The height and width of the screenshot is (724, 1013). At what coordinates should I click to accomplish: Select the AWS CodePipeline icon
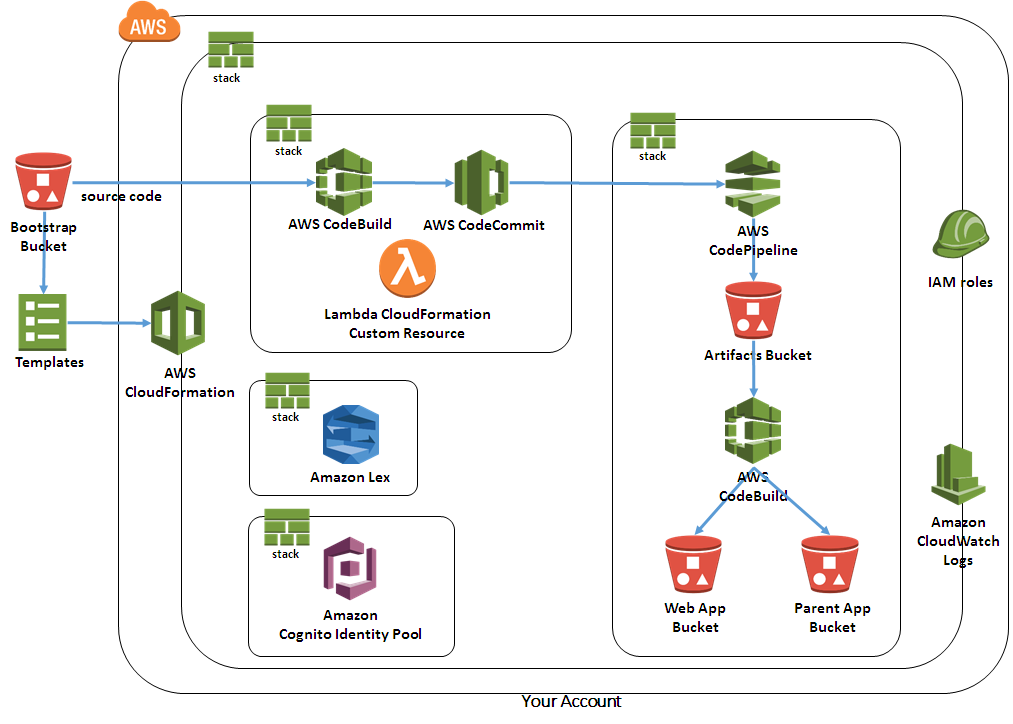(753, 184)
